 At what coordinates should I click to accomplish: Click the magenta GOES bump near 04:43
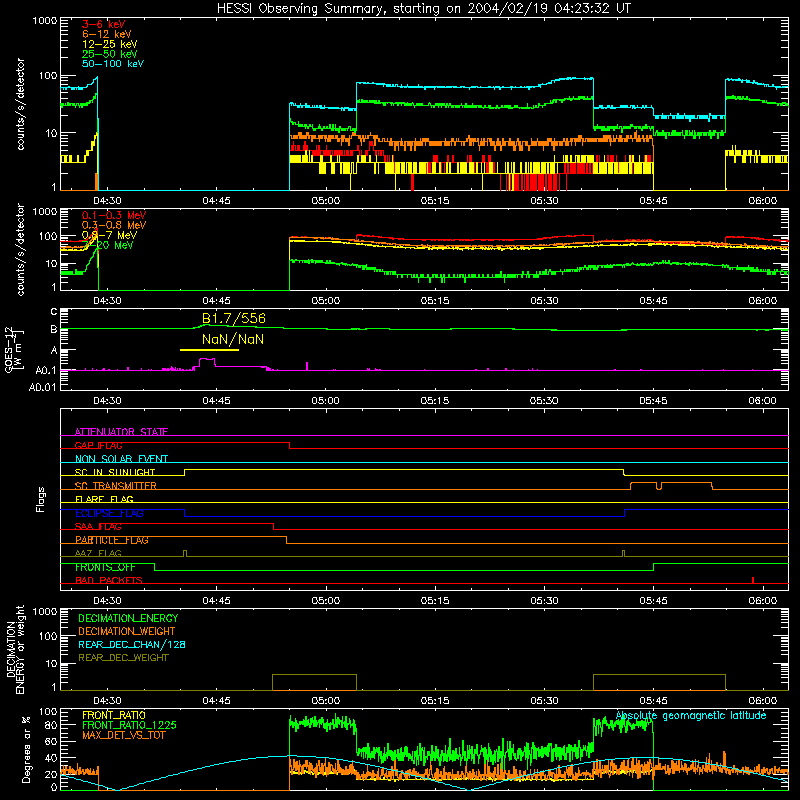click(207, 362)
